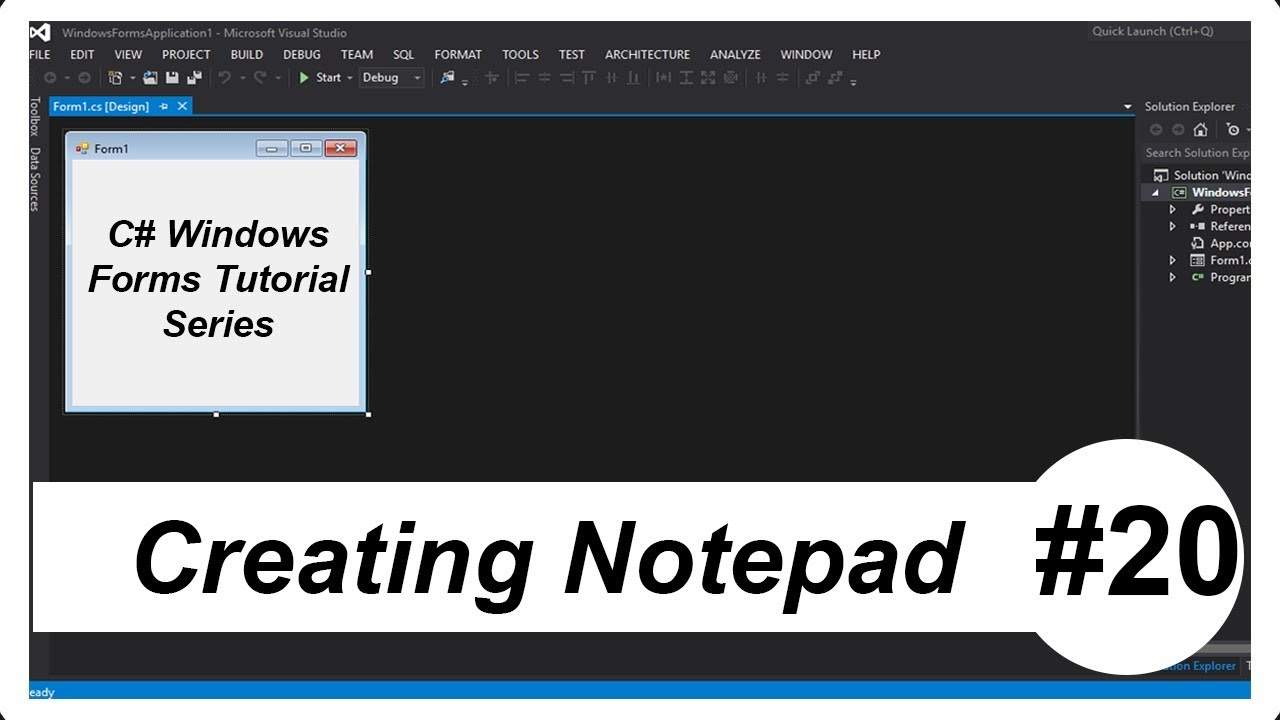Click the Make Vertical Spacing Equal icon

782,77
